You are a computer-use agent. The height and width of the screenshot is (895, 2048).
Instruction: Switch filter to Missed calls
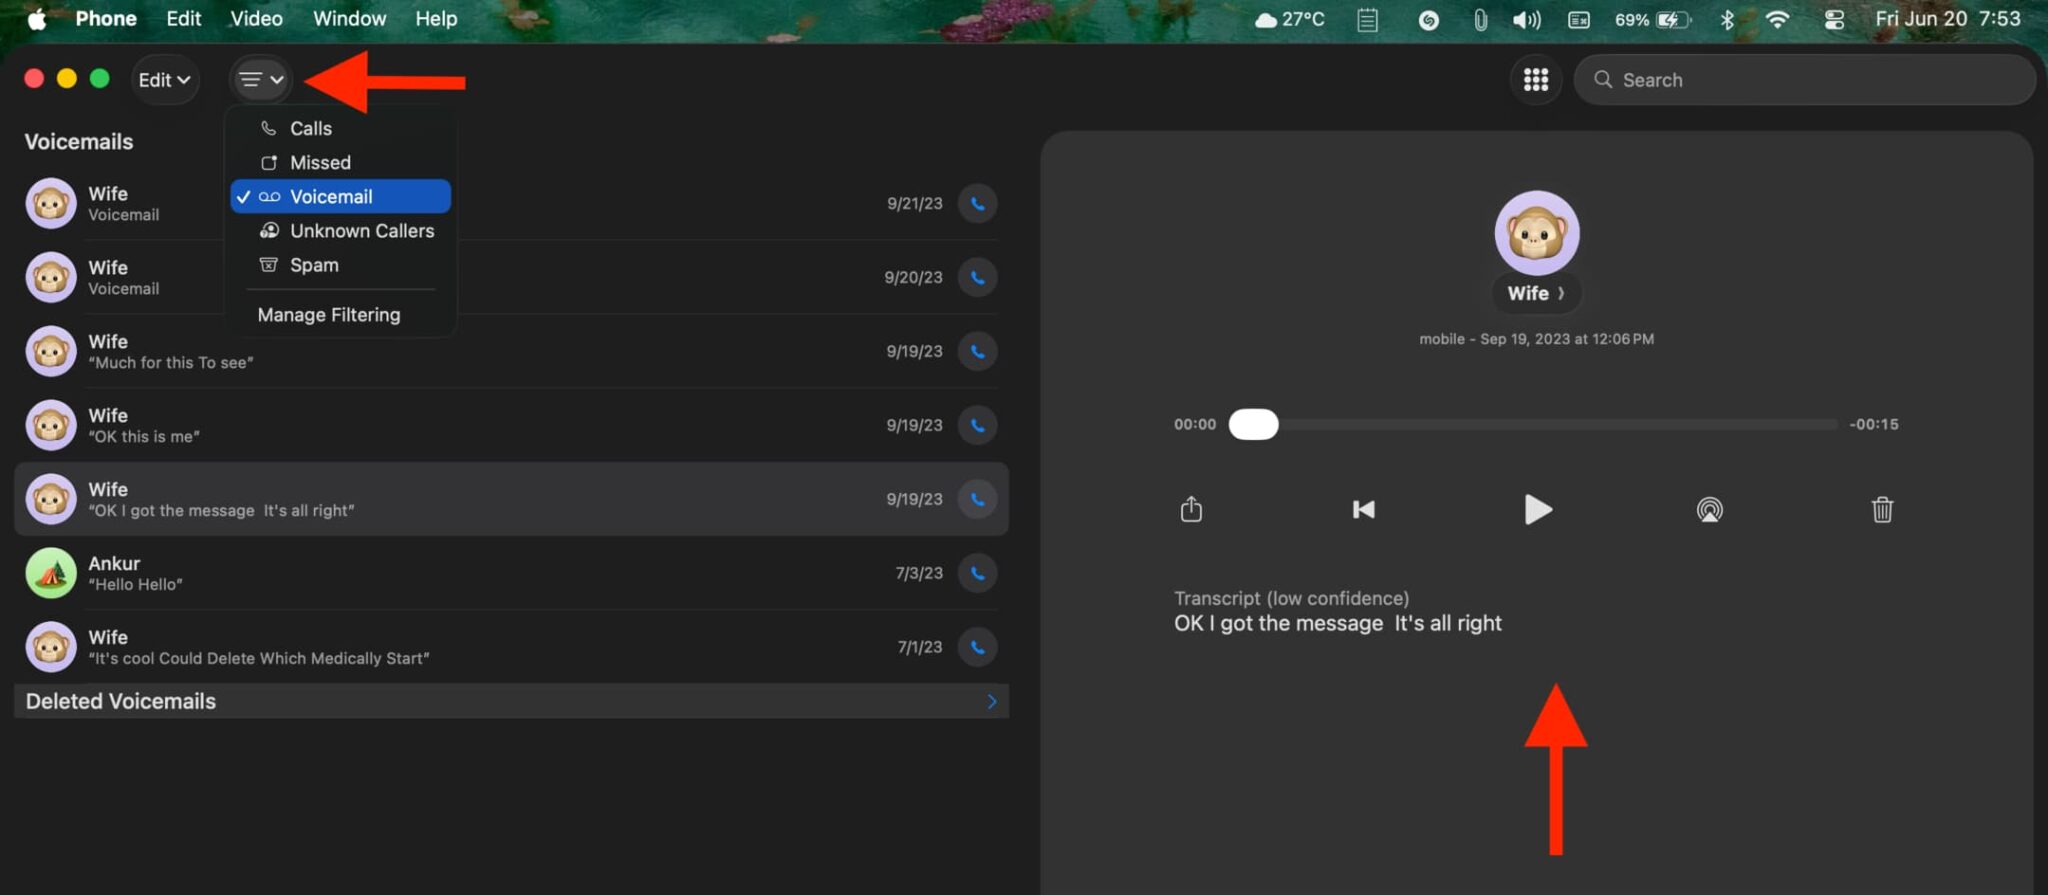pyautogui.click(x=320, y=163)
